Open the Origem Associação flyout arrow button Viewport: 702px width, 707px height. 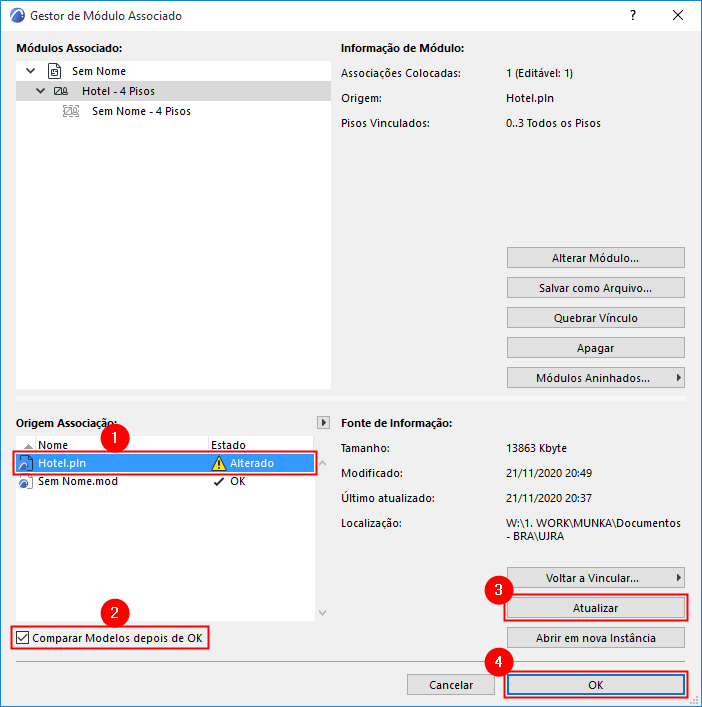coord(323,422)
